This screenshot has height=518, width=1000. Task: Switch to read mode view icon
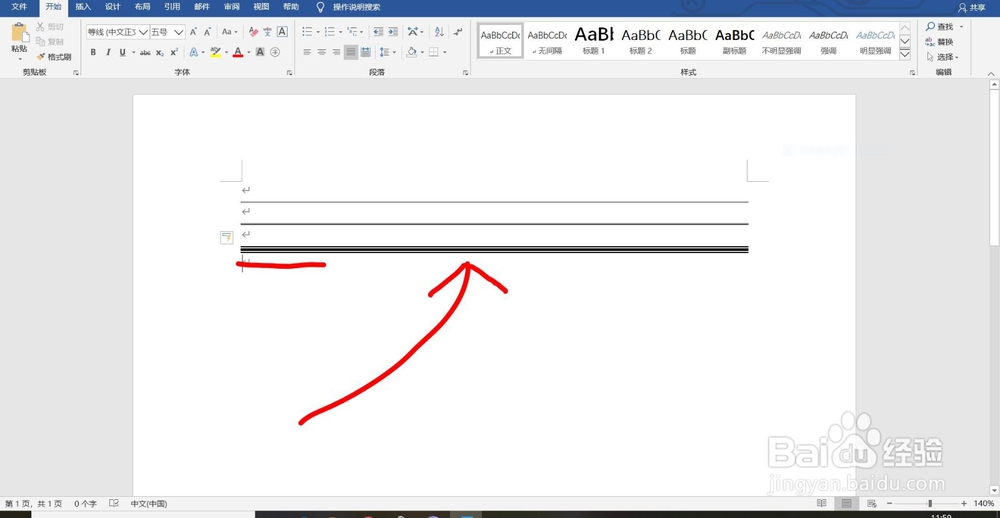tap(822, 503)
